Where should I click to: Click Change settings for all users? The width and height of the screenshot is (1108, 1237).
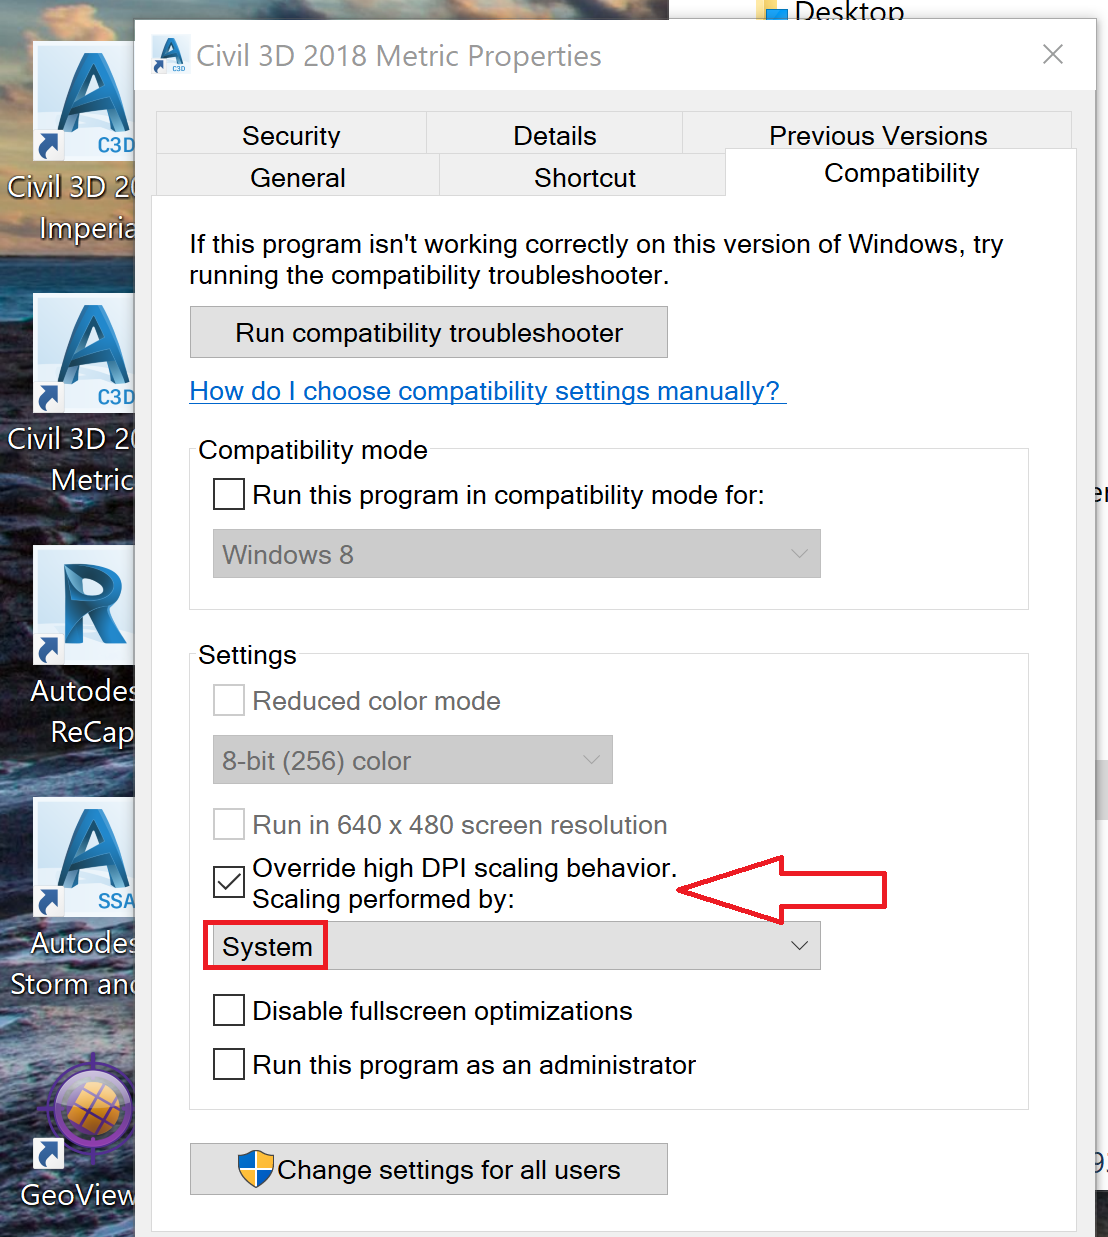pos(428,1169)
